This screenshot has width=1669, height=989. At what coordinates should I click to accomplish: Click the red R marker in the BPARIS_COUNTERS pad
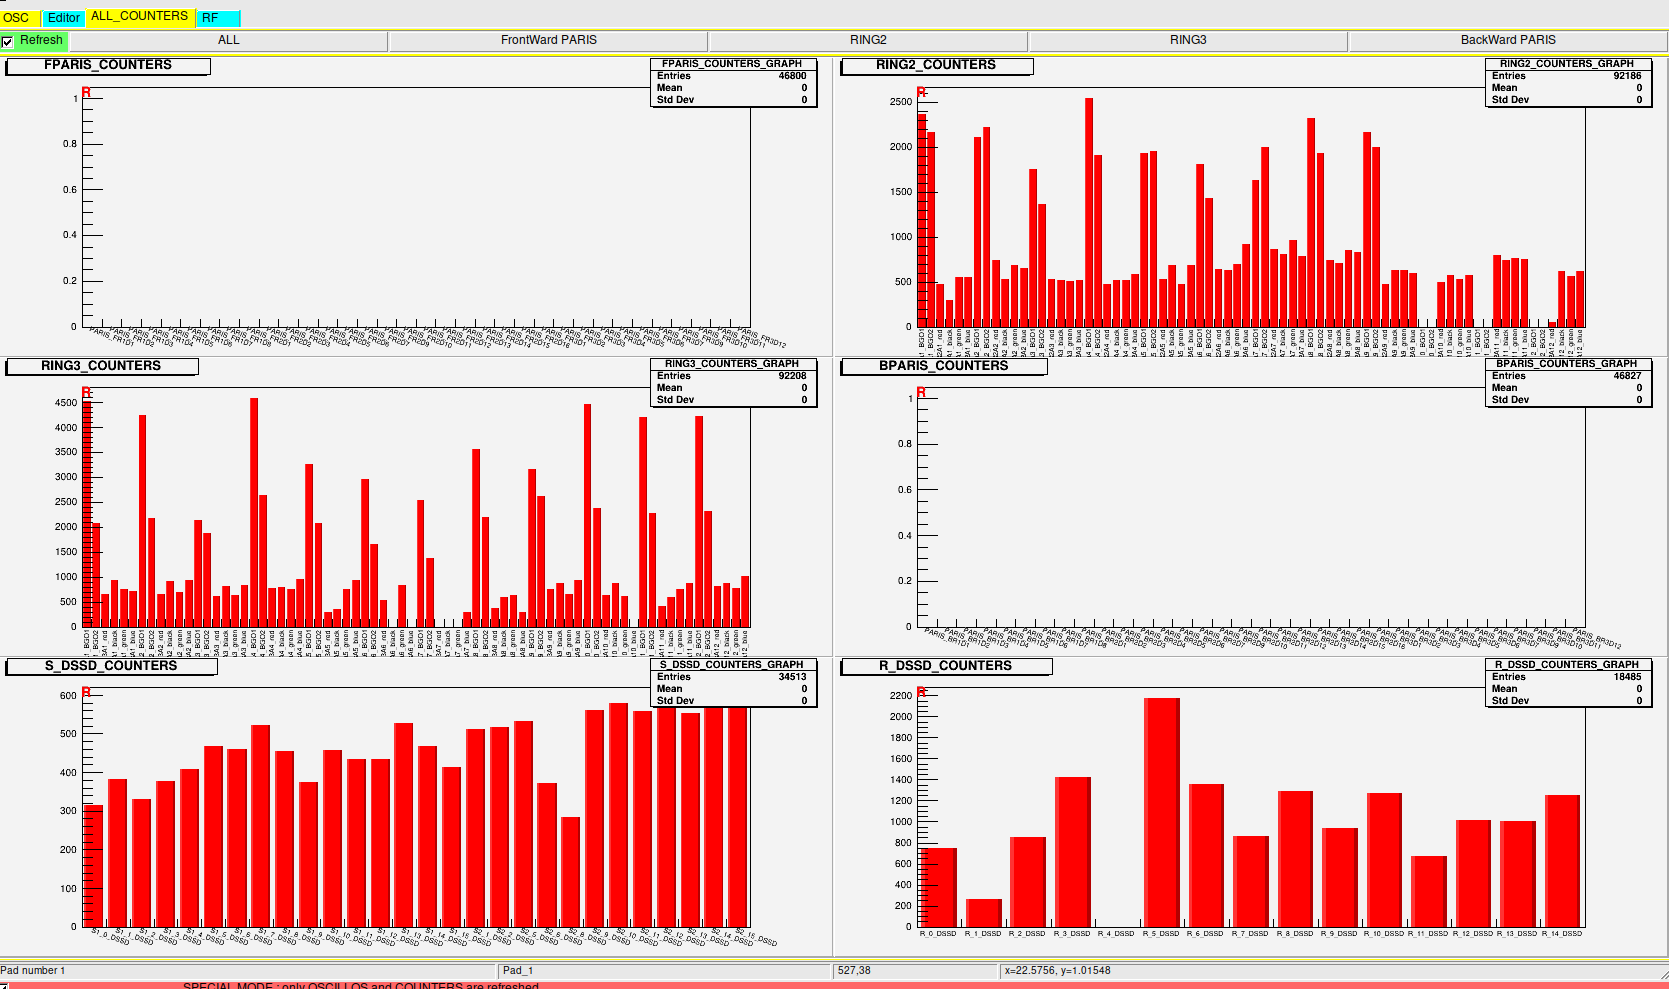[x=921, y=392]
